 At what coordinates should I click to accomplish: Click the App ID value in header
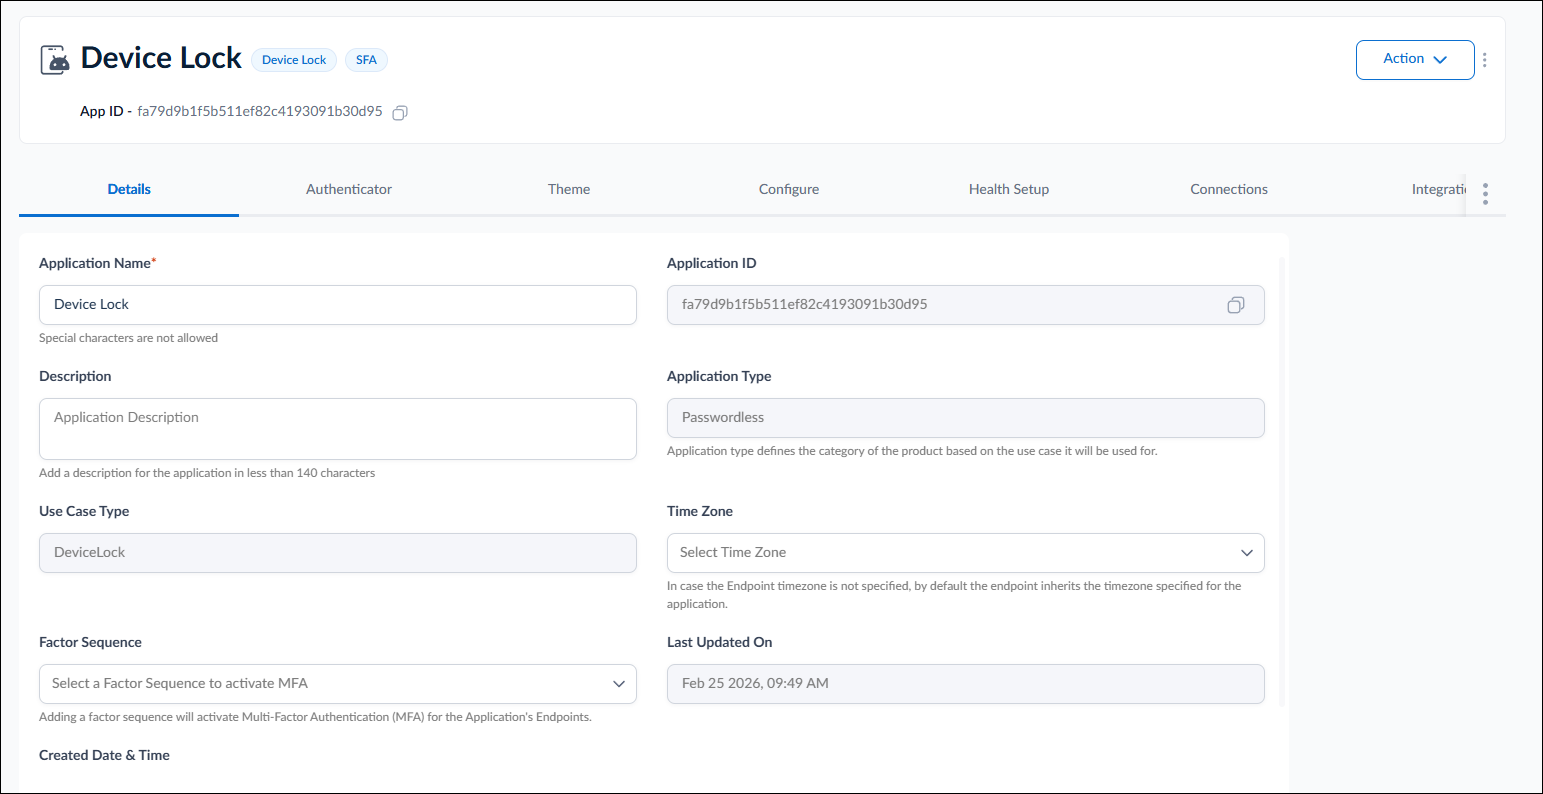click(x=260, y=112)
